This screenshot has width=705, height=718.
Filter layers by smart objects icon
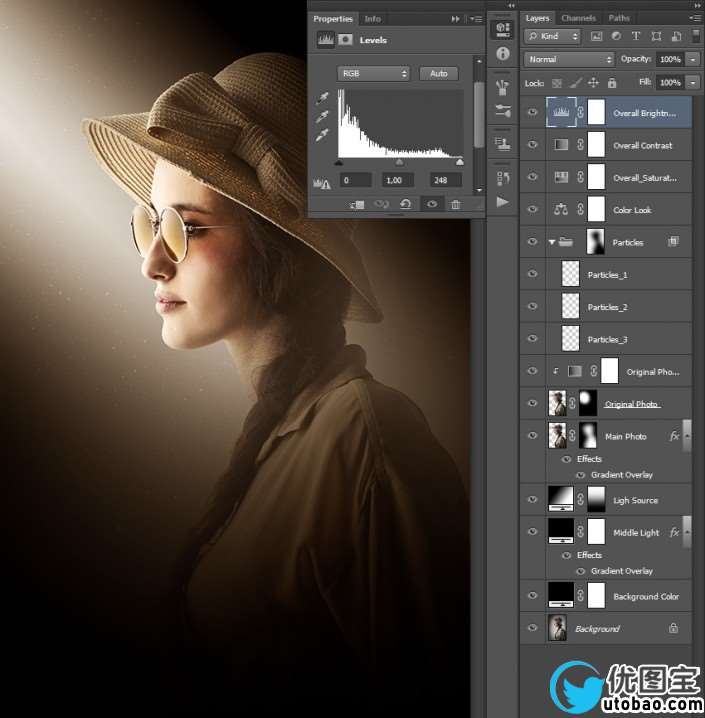(x=676, y=36)
